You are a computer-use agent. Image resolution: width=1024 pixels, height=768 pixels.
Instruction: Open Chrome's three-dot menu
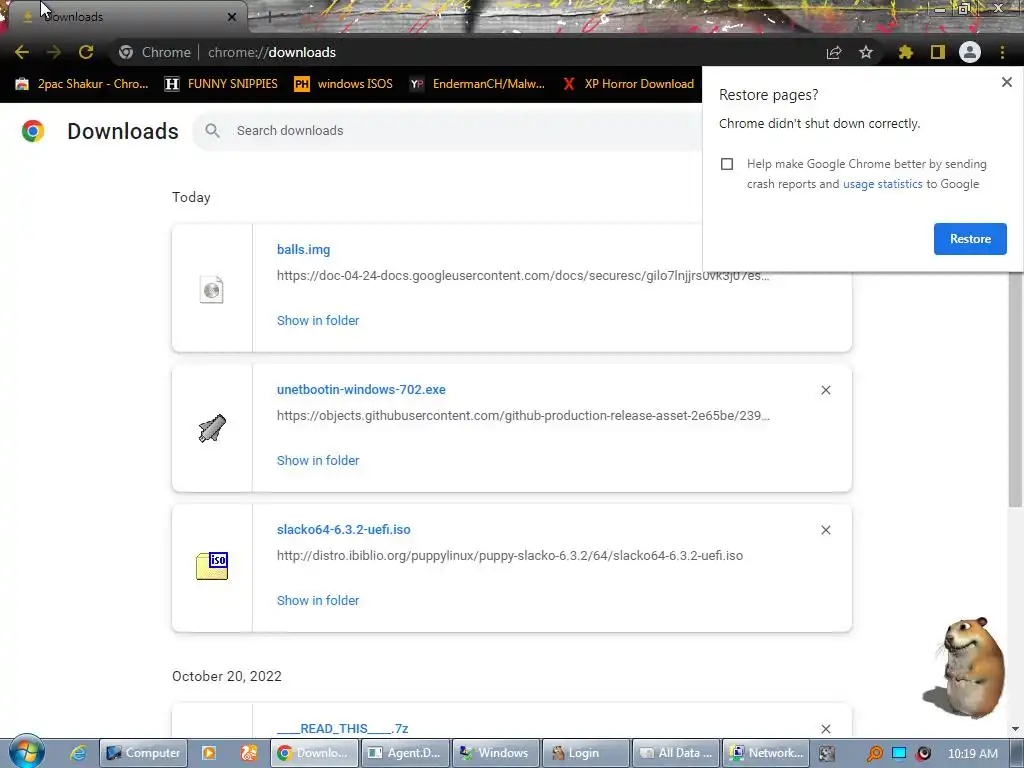pos(1002,52)
